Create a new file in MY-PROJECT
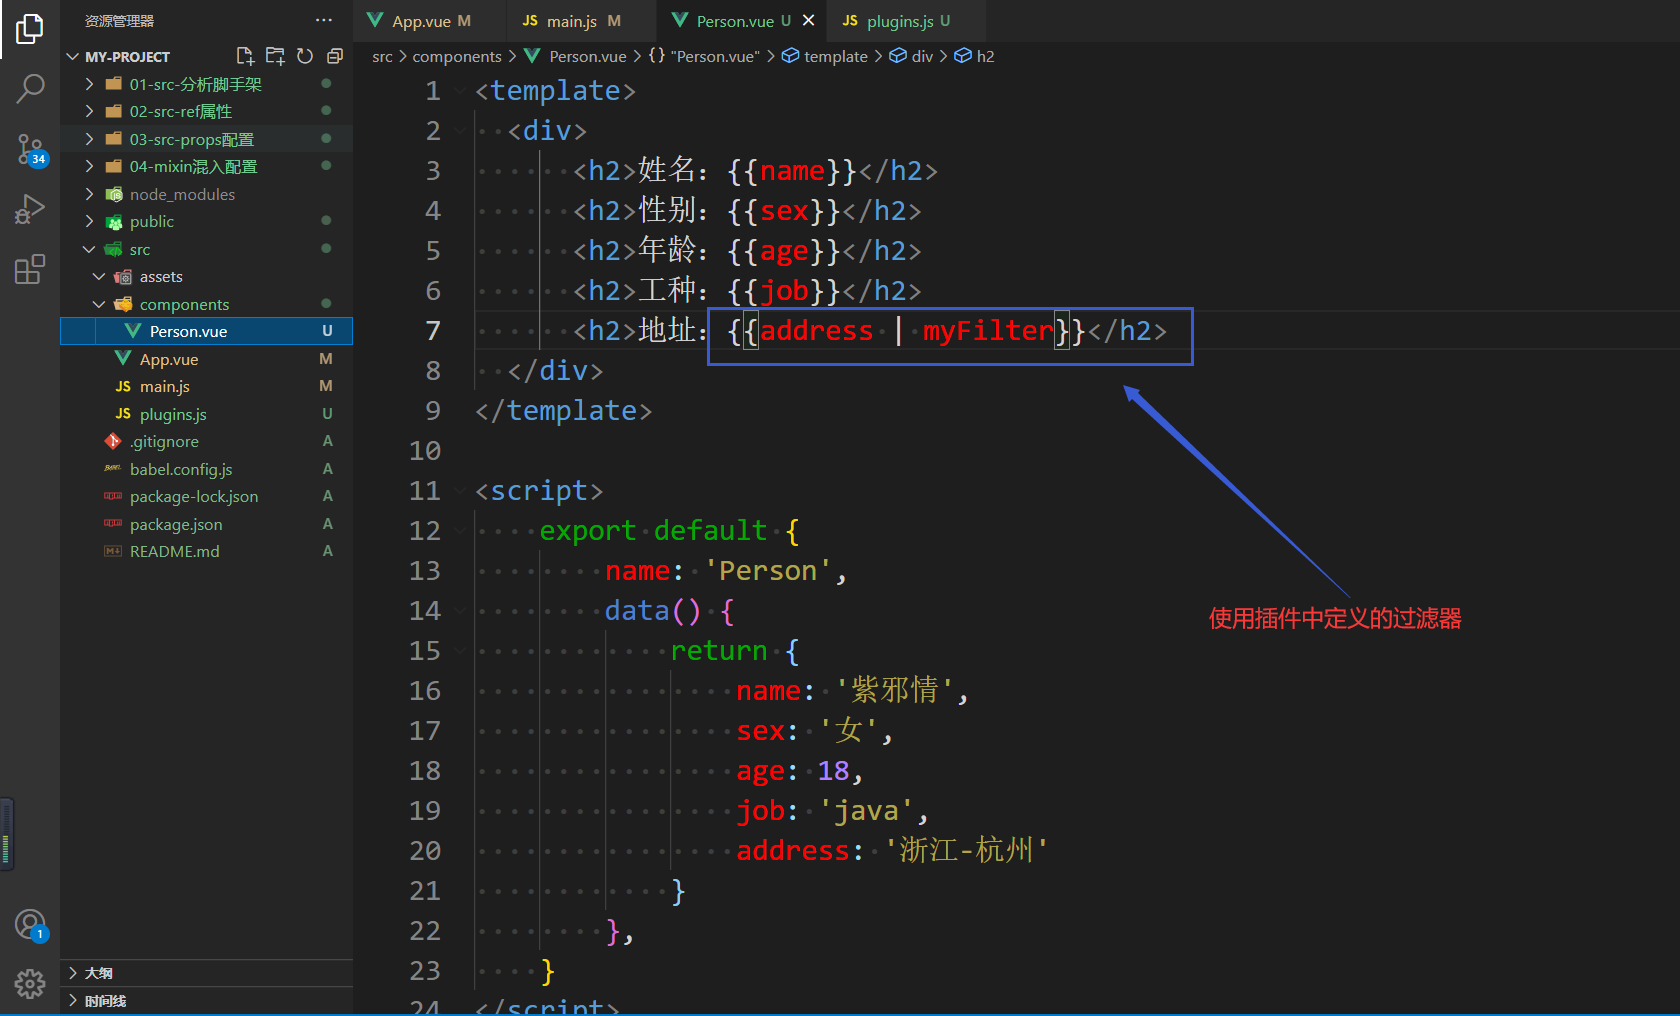 245,56
